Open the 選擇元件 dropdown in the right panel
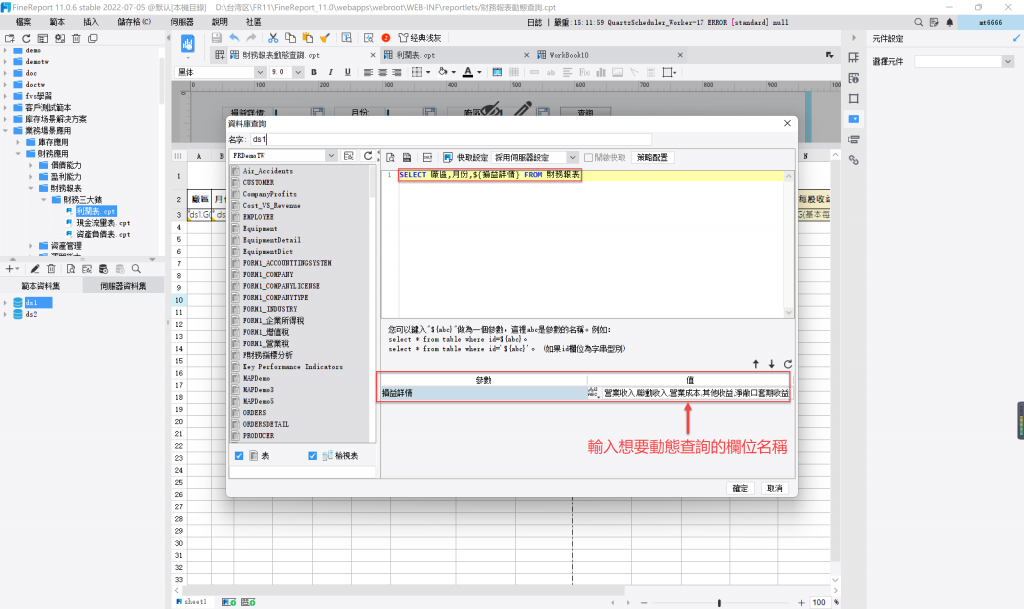Image resolution: width=1024 pixels, height=609 pixels. 1008,61
